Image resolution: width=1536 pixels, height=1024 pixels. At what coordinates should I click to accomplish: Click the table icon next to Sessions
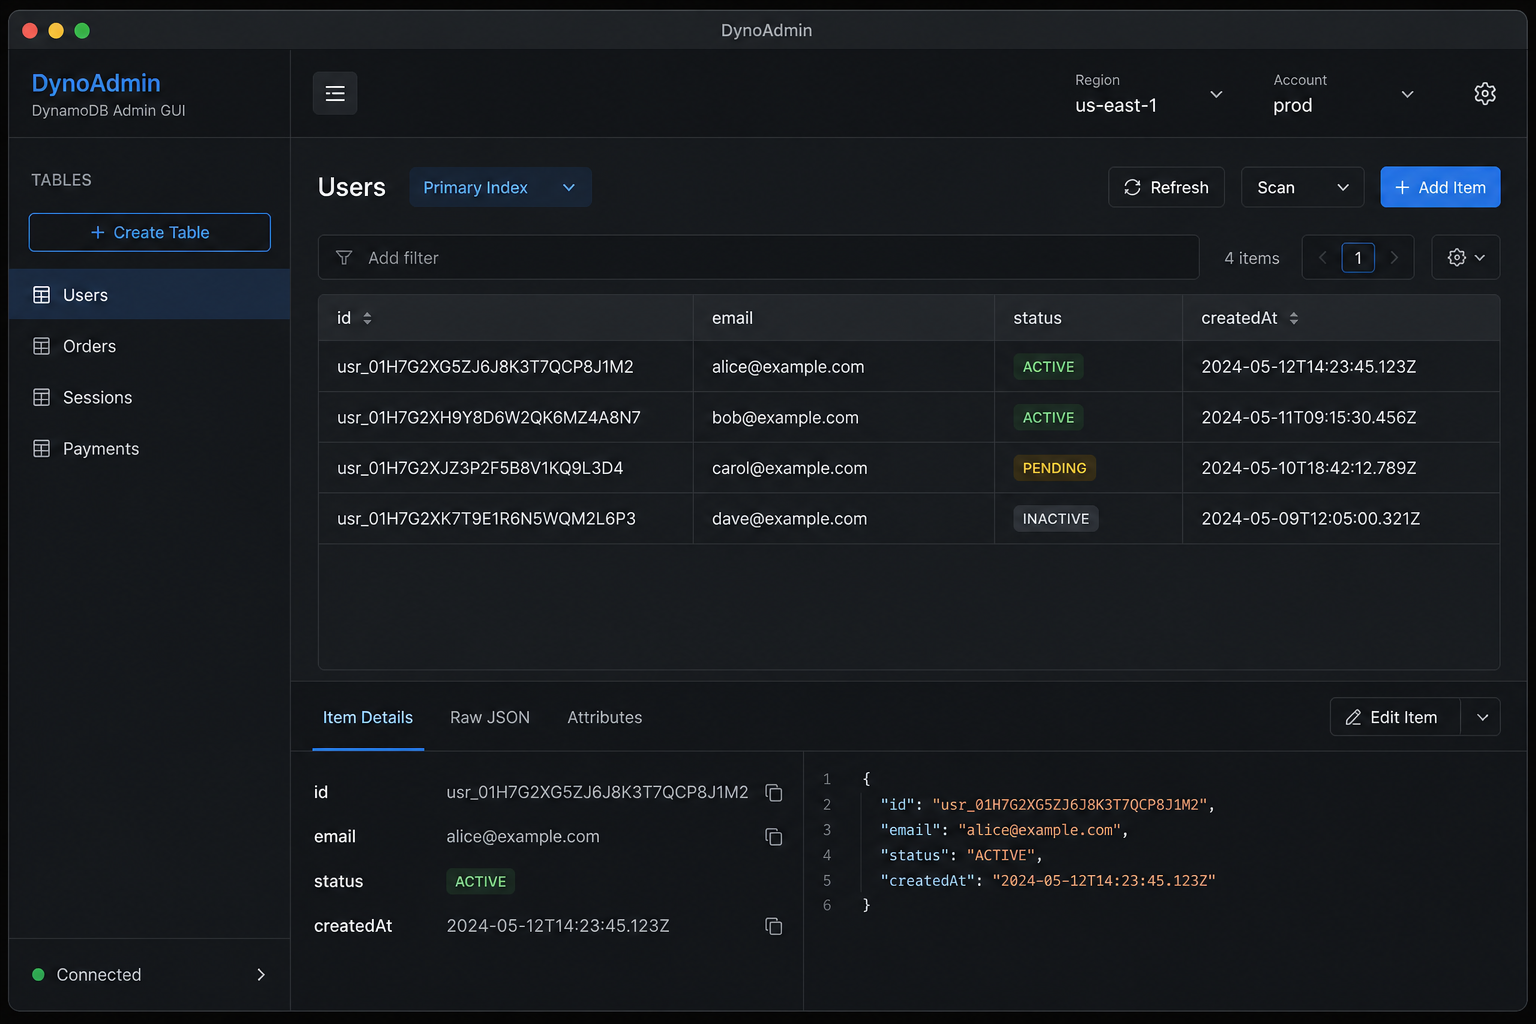pyautogui.click(x=41, y=397)
